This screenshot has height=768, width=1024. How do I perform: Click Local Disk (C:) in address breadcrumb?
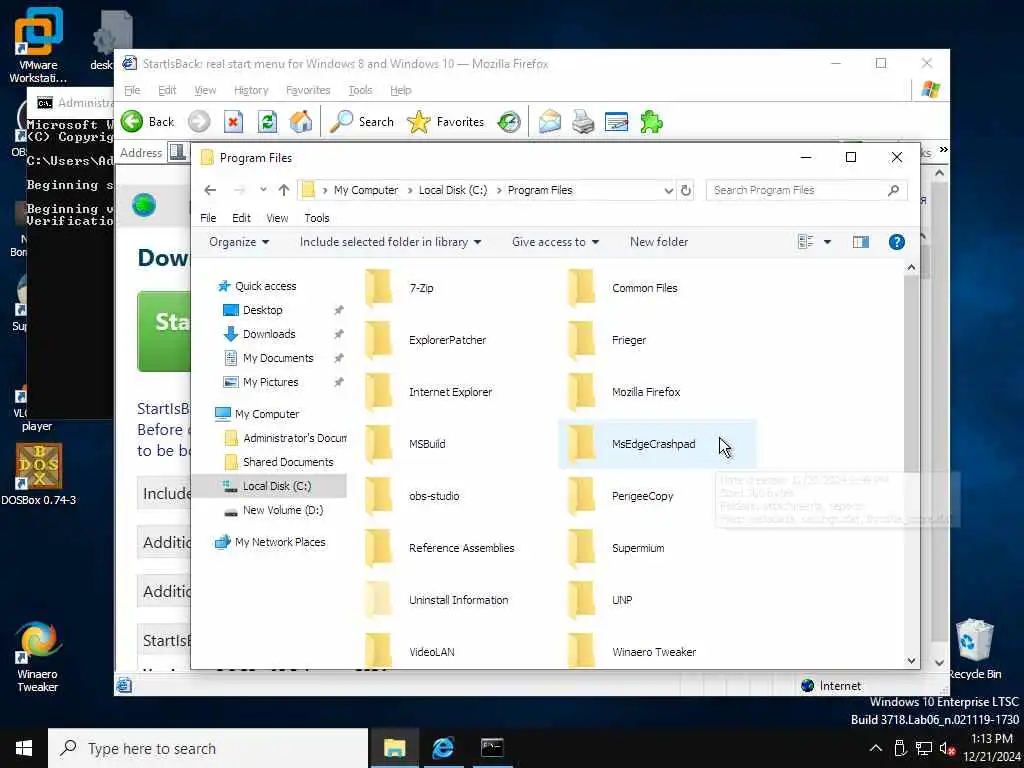[453, 190]
